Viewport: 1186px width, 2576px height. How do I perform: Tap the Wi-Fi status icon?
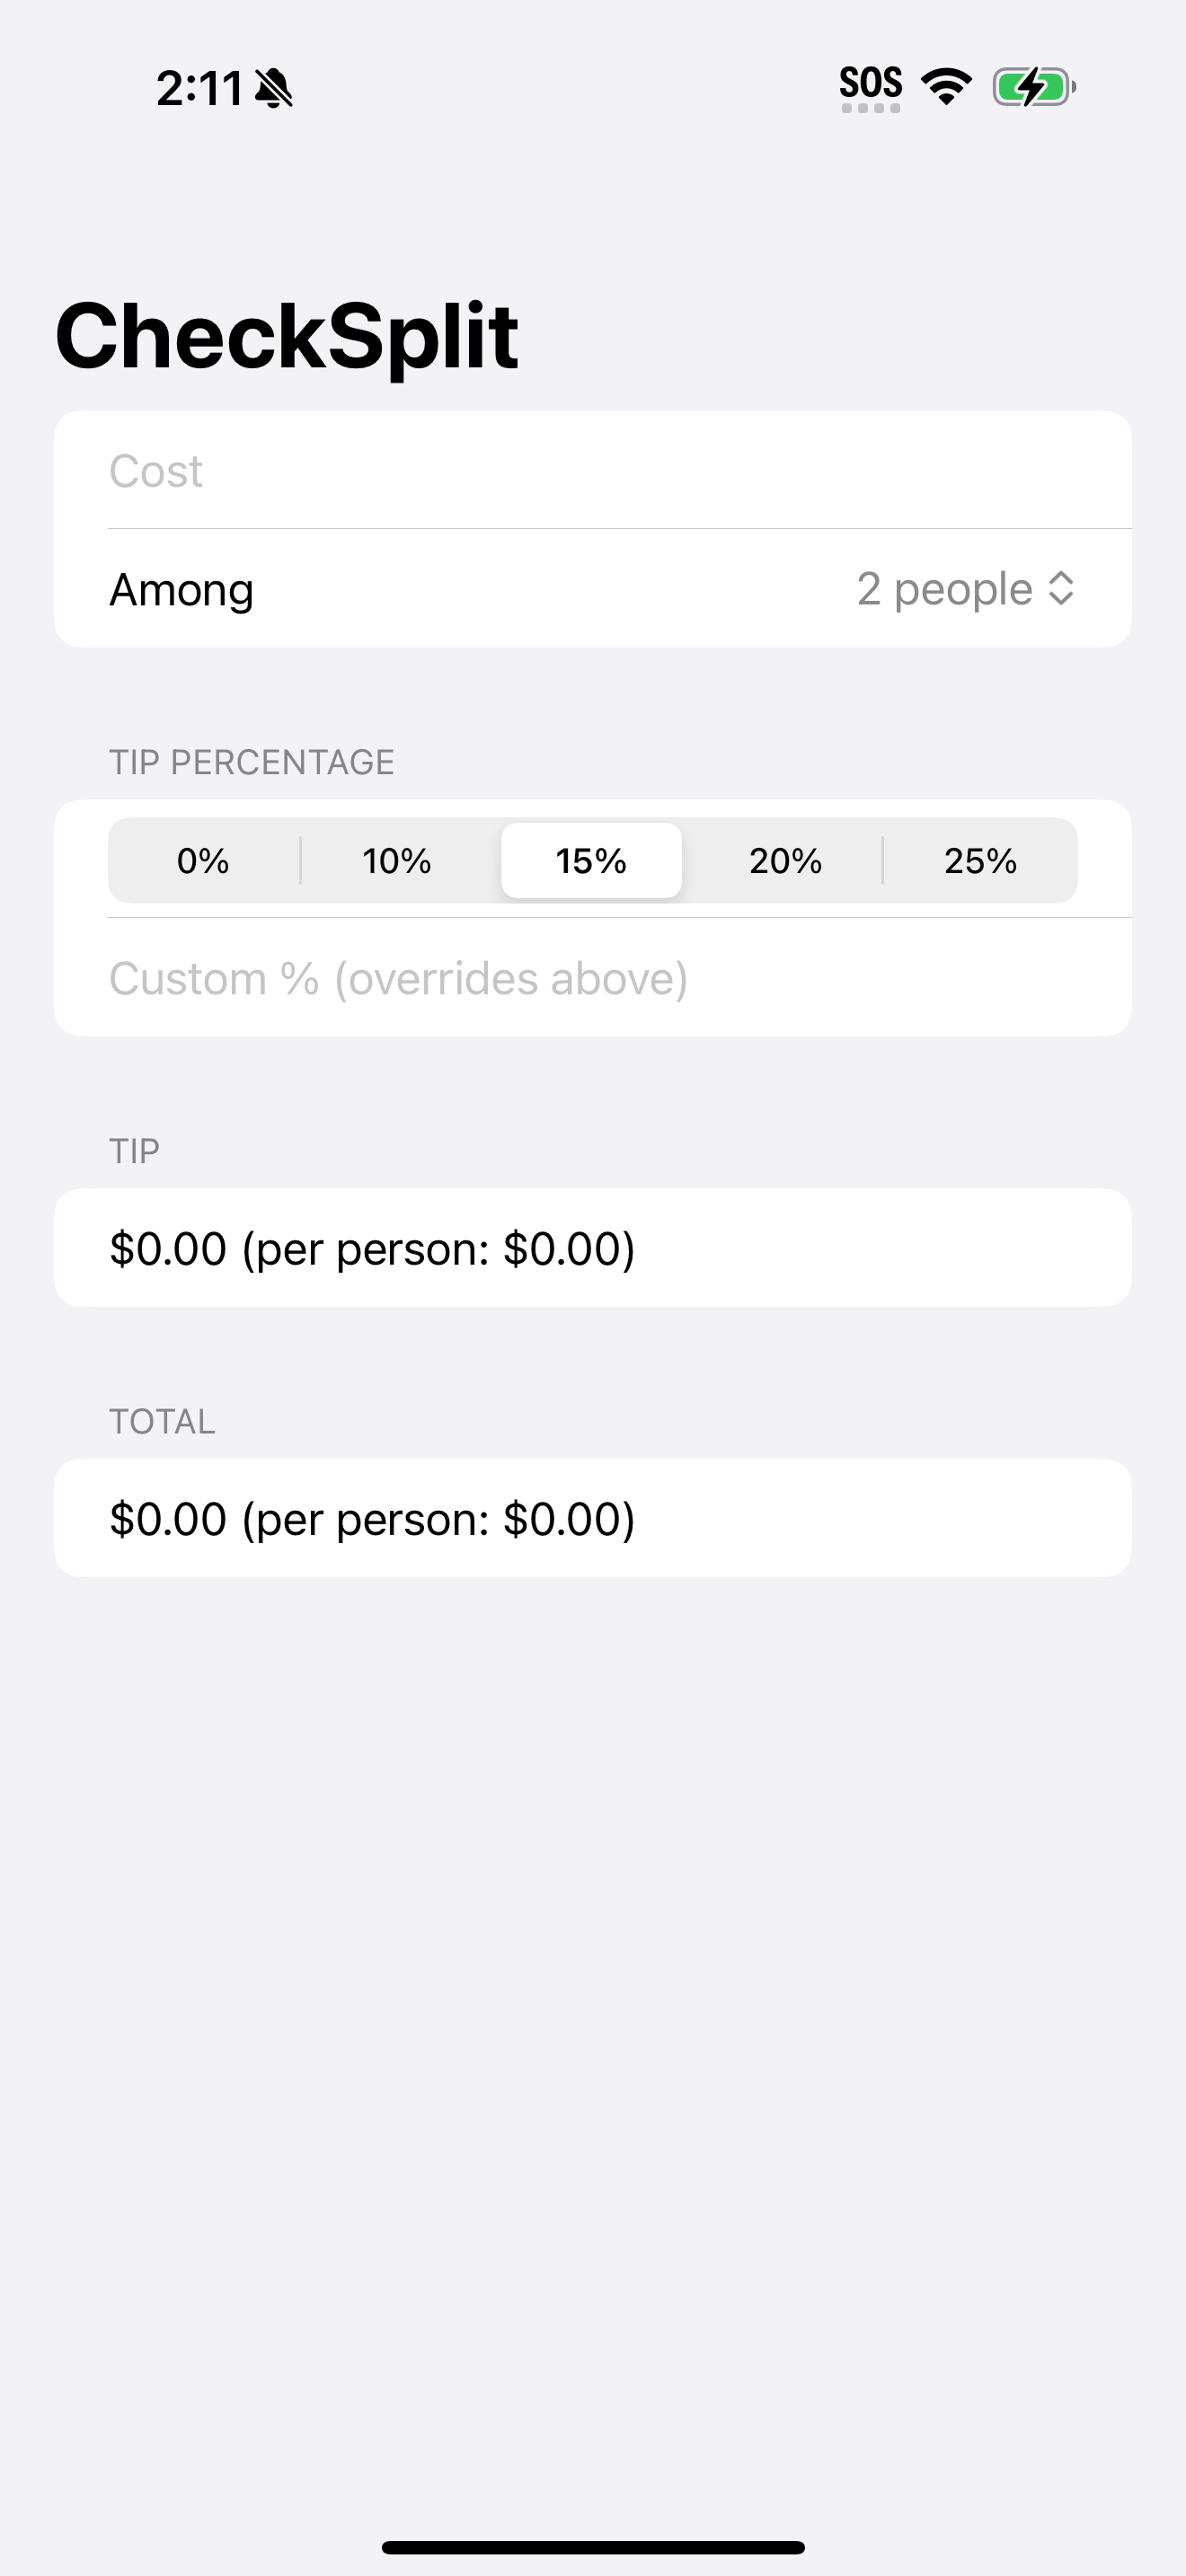pos(946,86)
